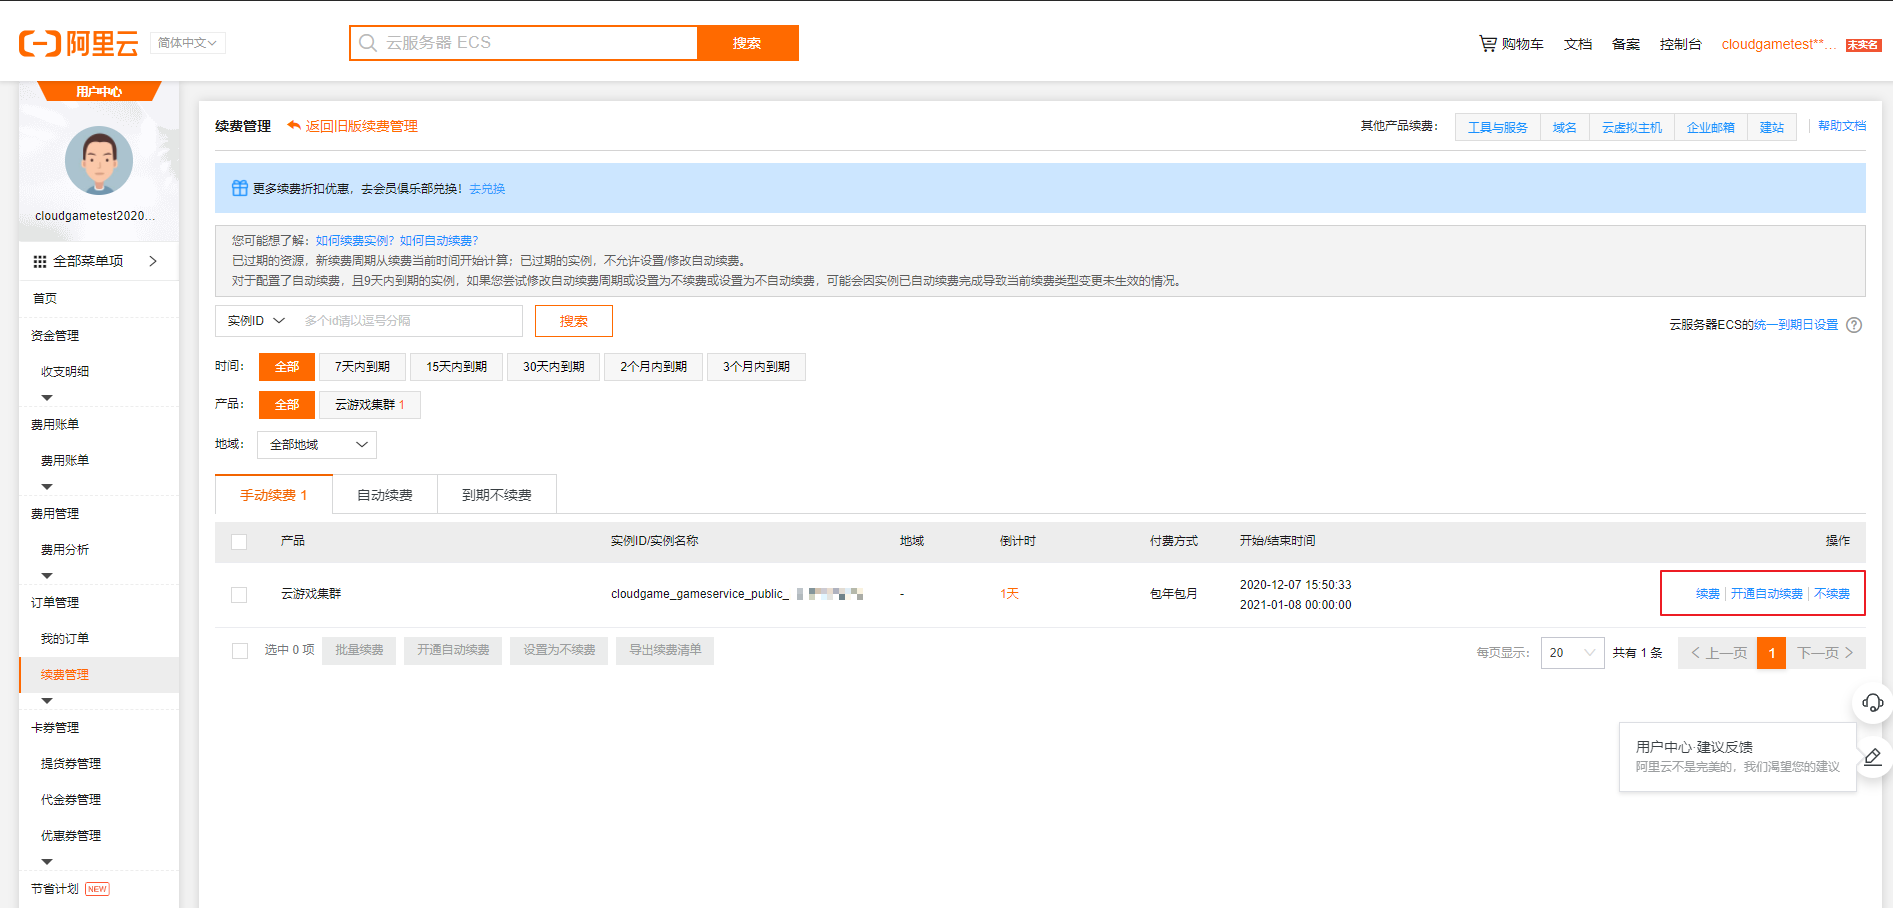
Task: Open 帮助文档 link
Action: 1842,126
